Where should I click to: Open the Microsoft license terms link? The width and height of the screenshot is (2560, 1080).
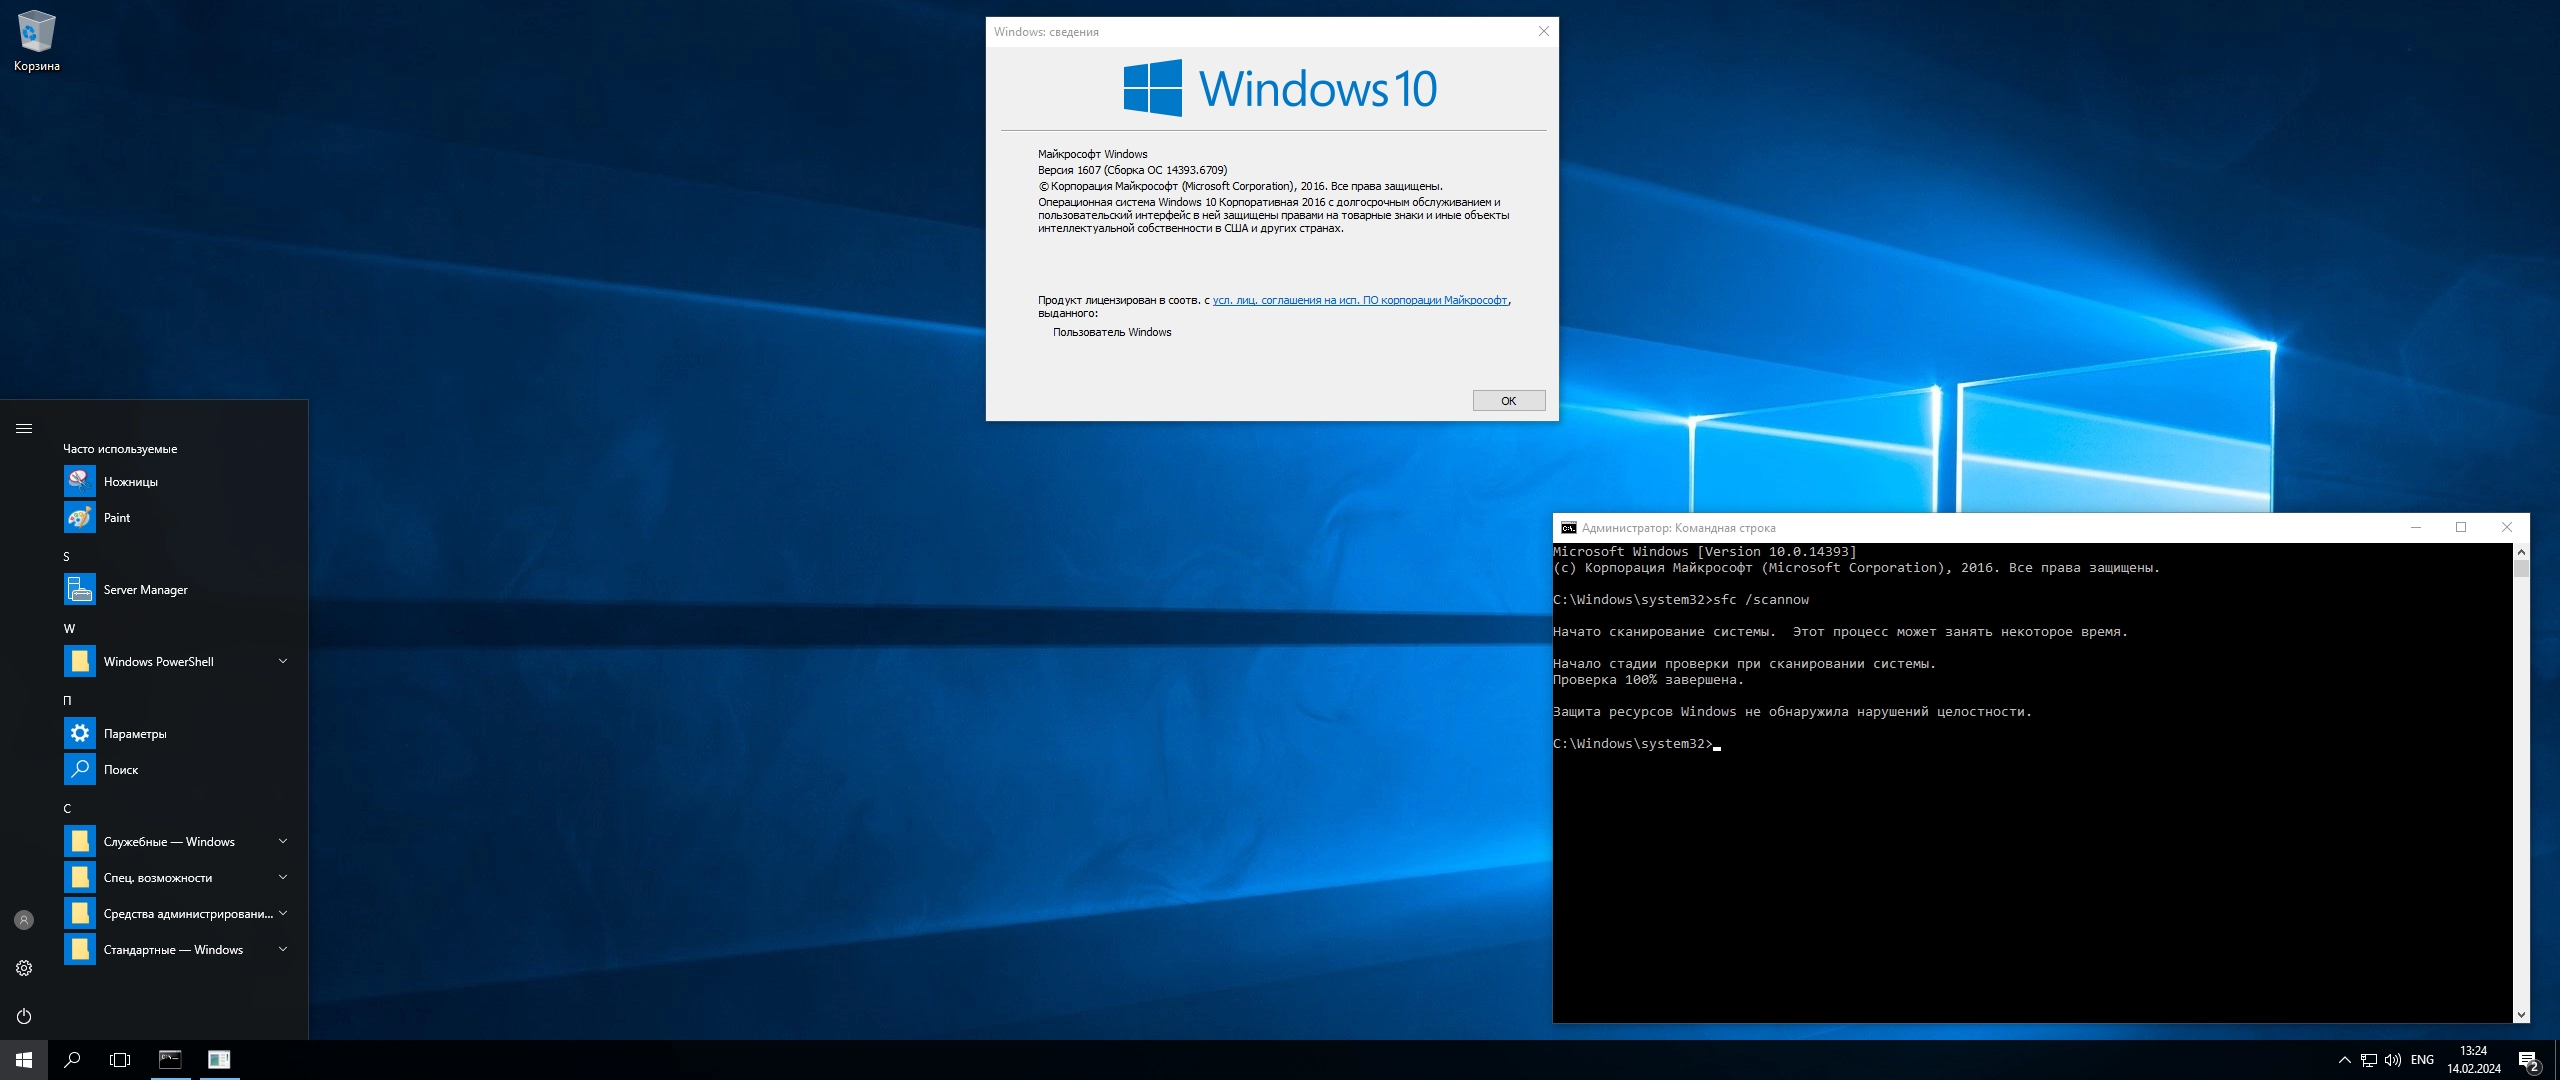click(x=1359, y=300)
